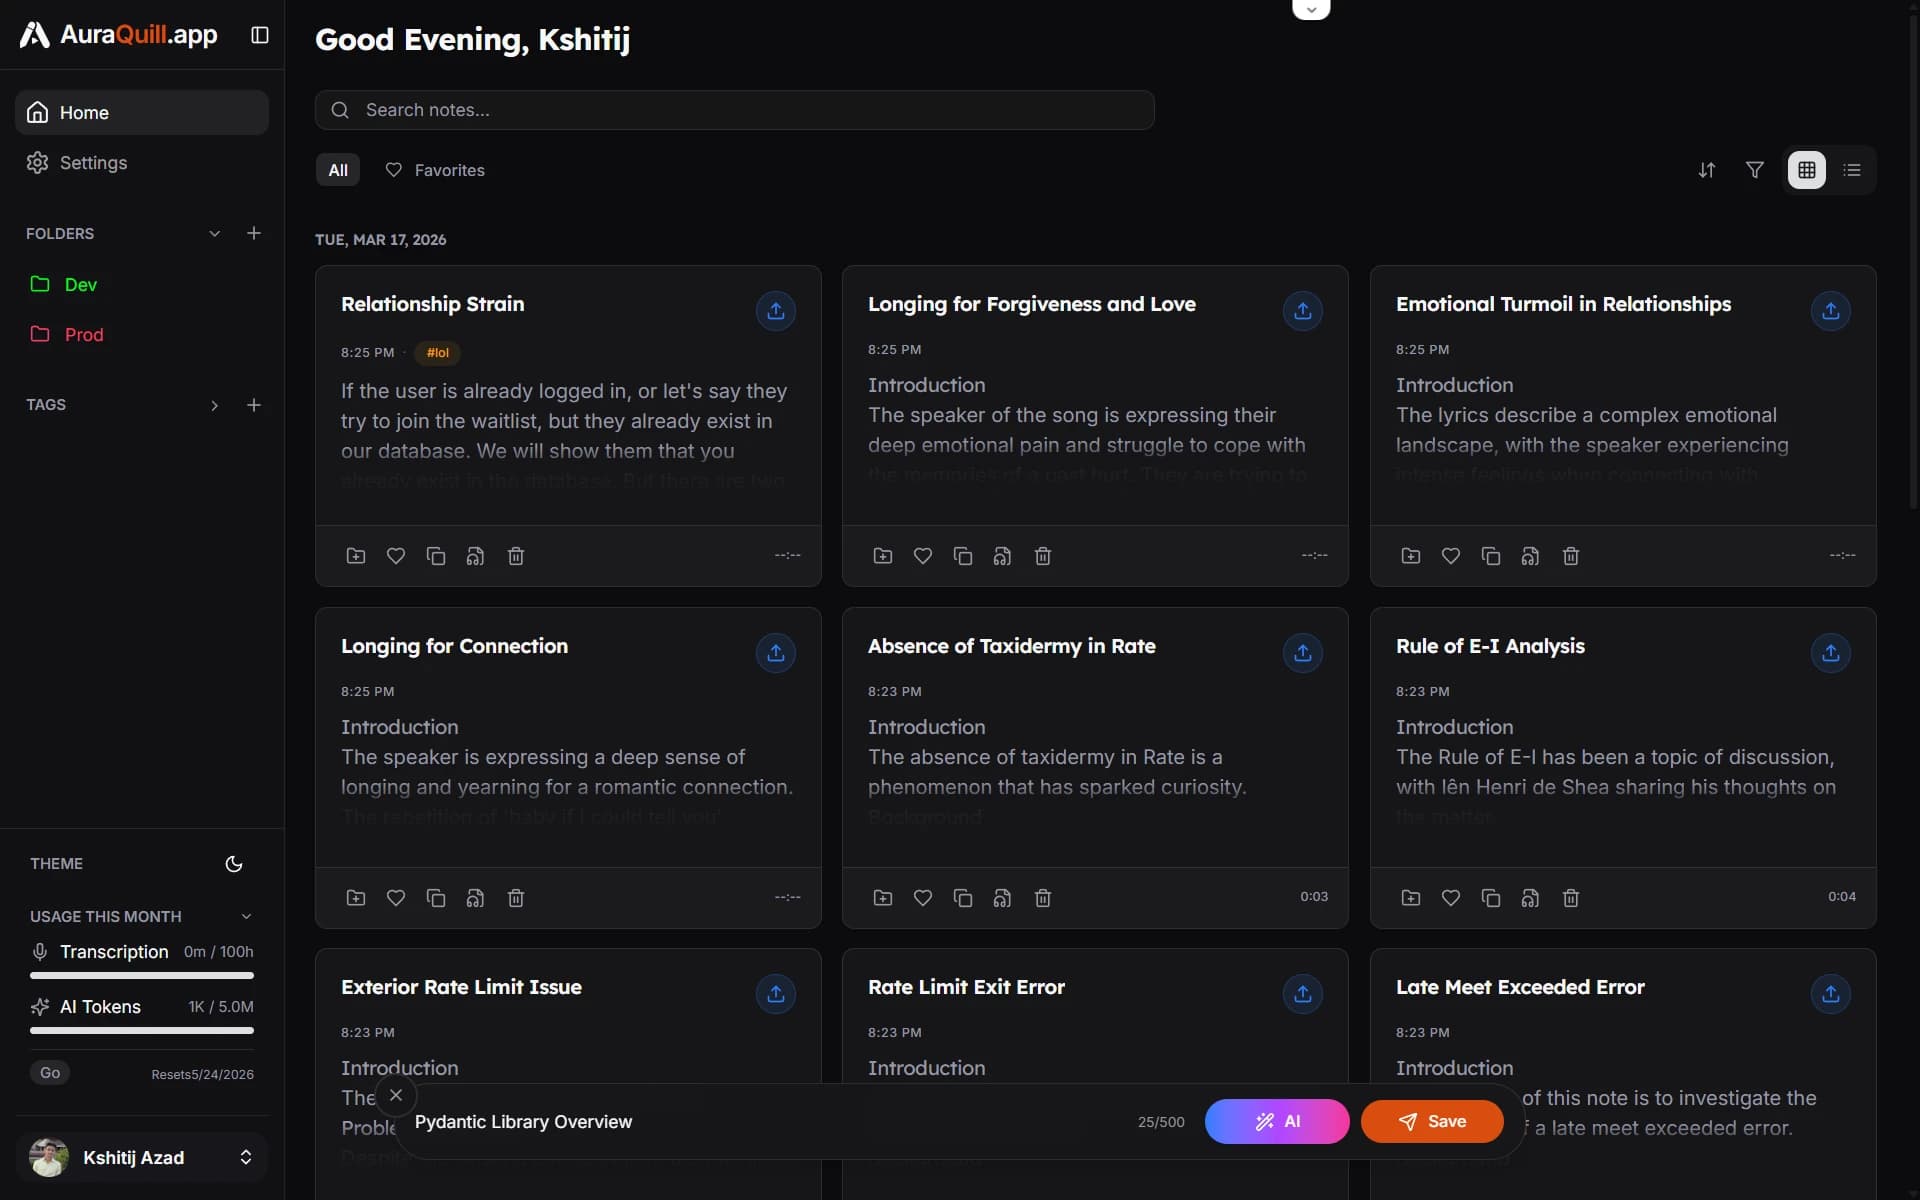Click the Go plan badge
This screenshot has height=1200, width=1920.
[x=50, y=1073]
